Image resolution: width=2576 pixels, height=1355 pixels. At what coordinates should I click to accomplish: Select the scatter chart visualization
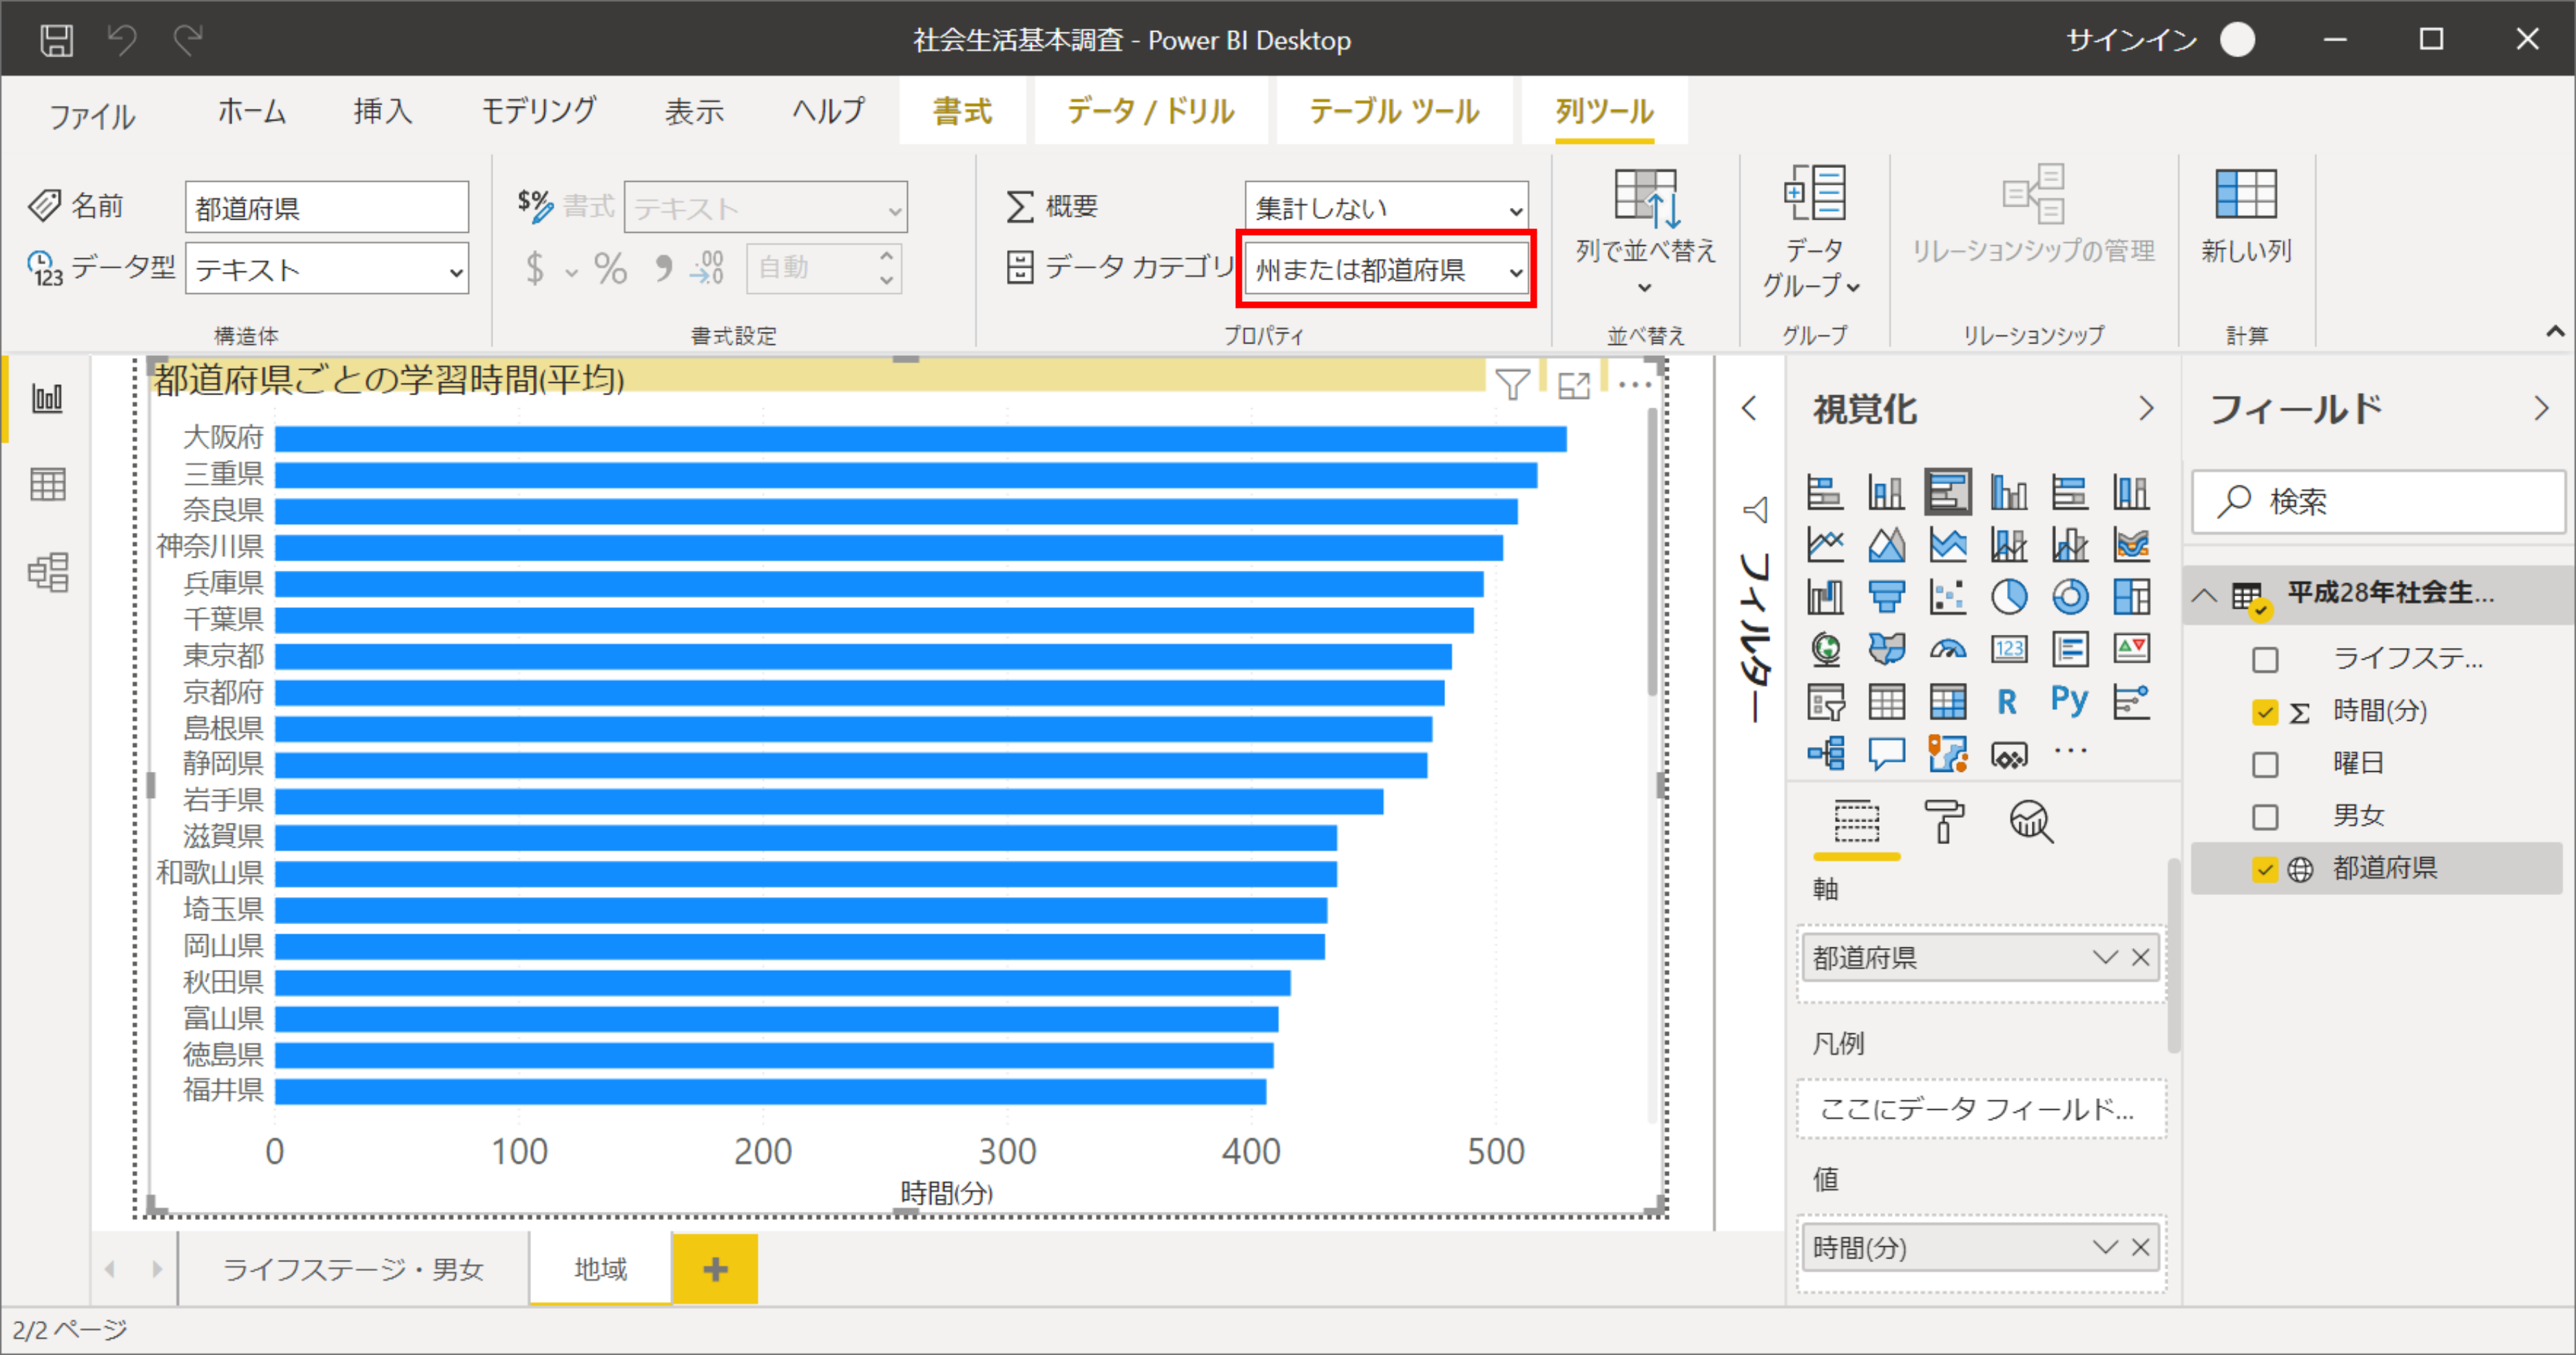click(x=1947, y=597)
